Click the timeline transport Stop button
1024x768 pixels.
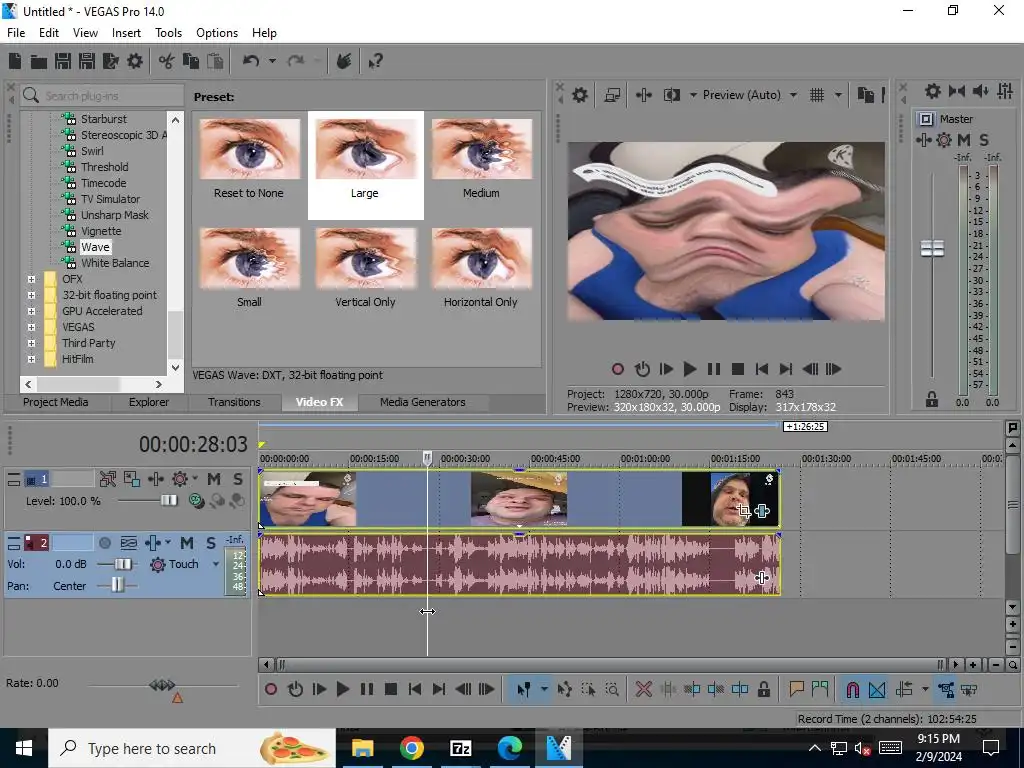pyautogui.click(x=391, y=689)
